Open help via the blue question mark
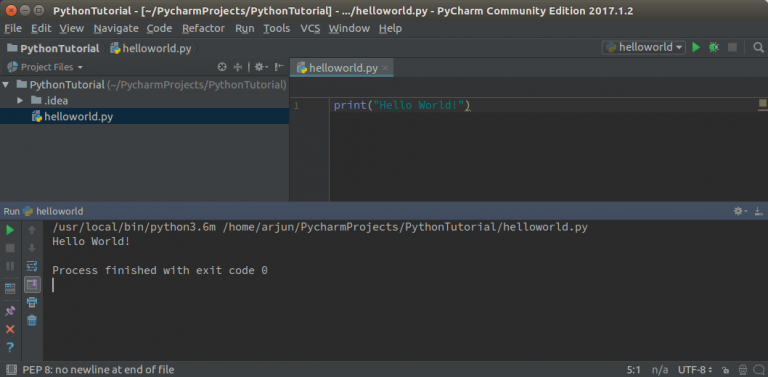The height and width of the screenshot is (377, 768). click(10, 347)
